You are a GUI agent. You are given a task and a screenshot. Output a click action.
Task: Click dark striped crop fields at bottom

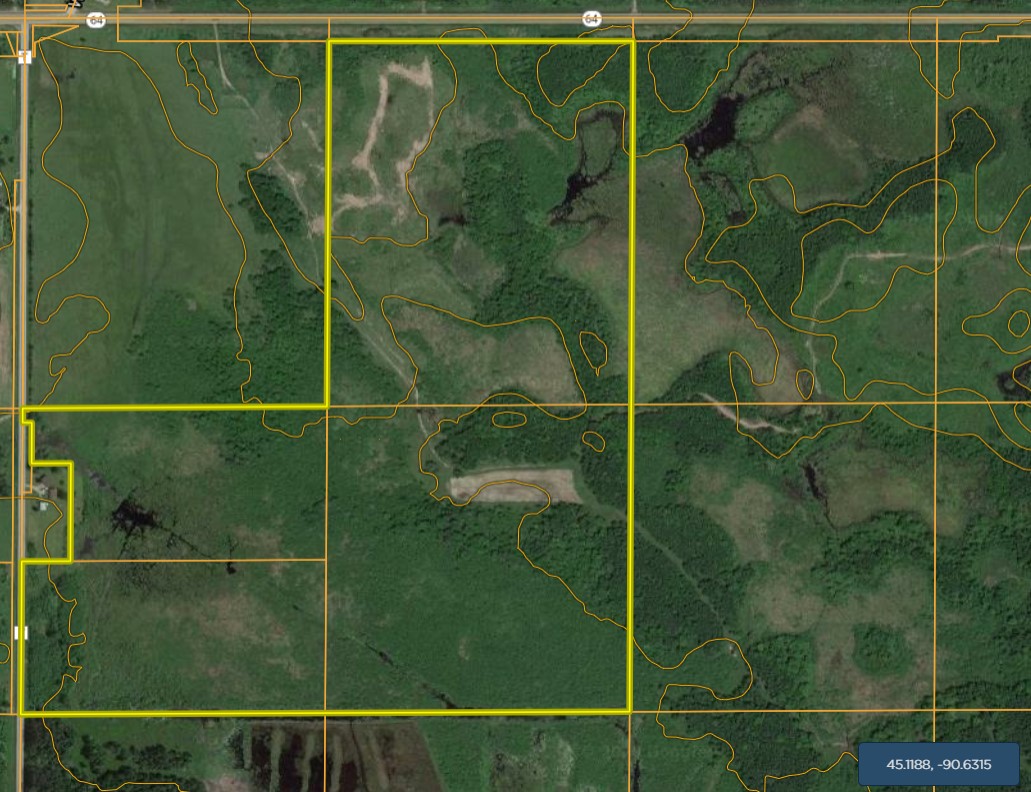point(300,755)
